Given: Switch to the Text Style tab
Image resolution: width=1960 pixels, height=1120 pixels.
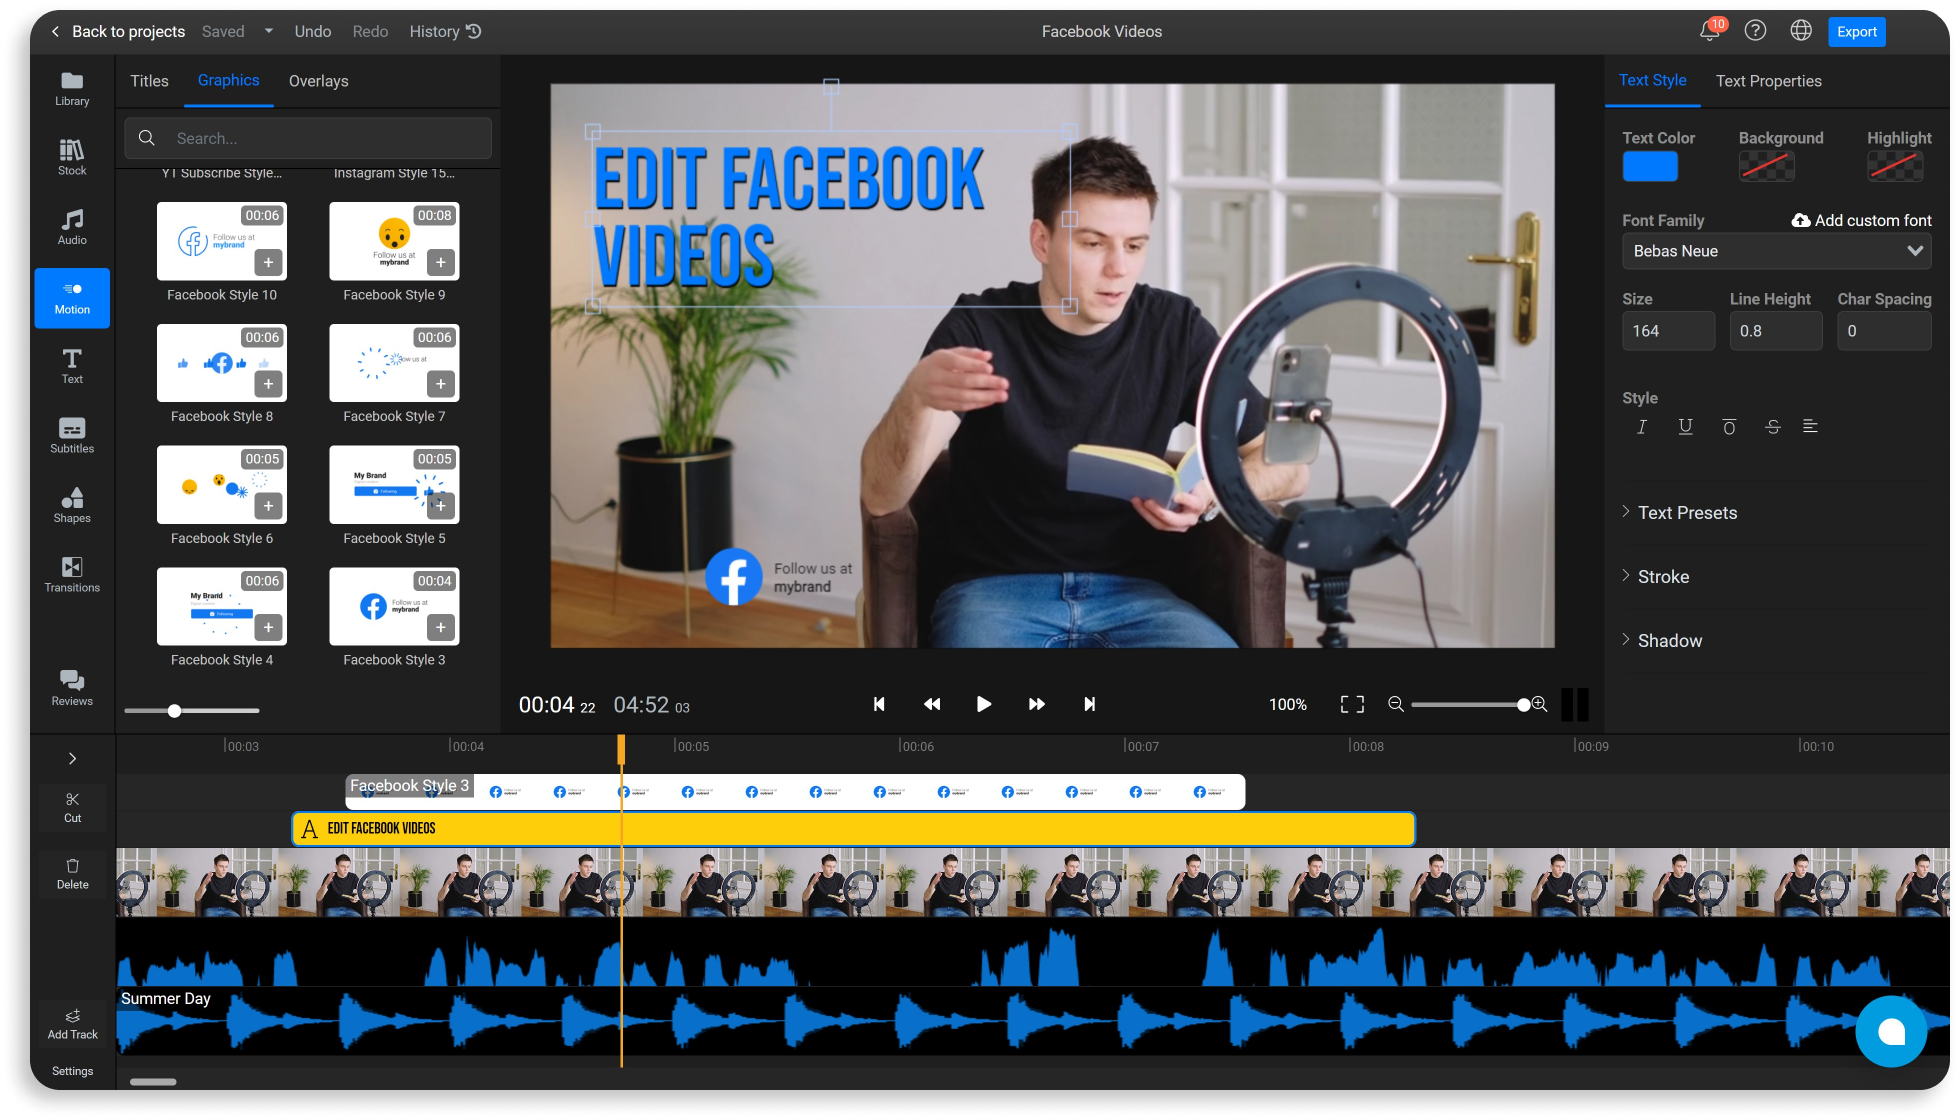Looking at the screenshot, I should [1652, 80].
